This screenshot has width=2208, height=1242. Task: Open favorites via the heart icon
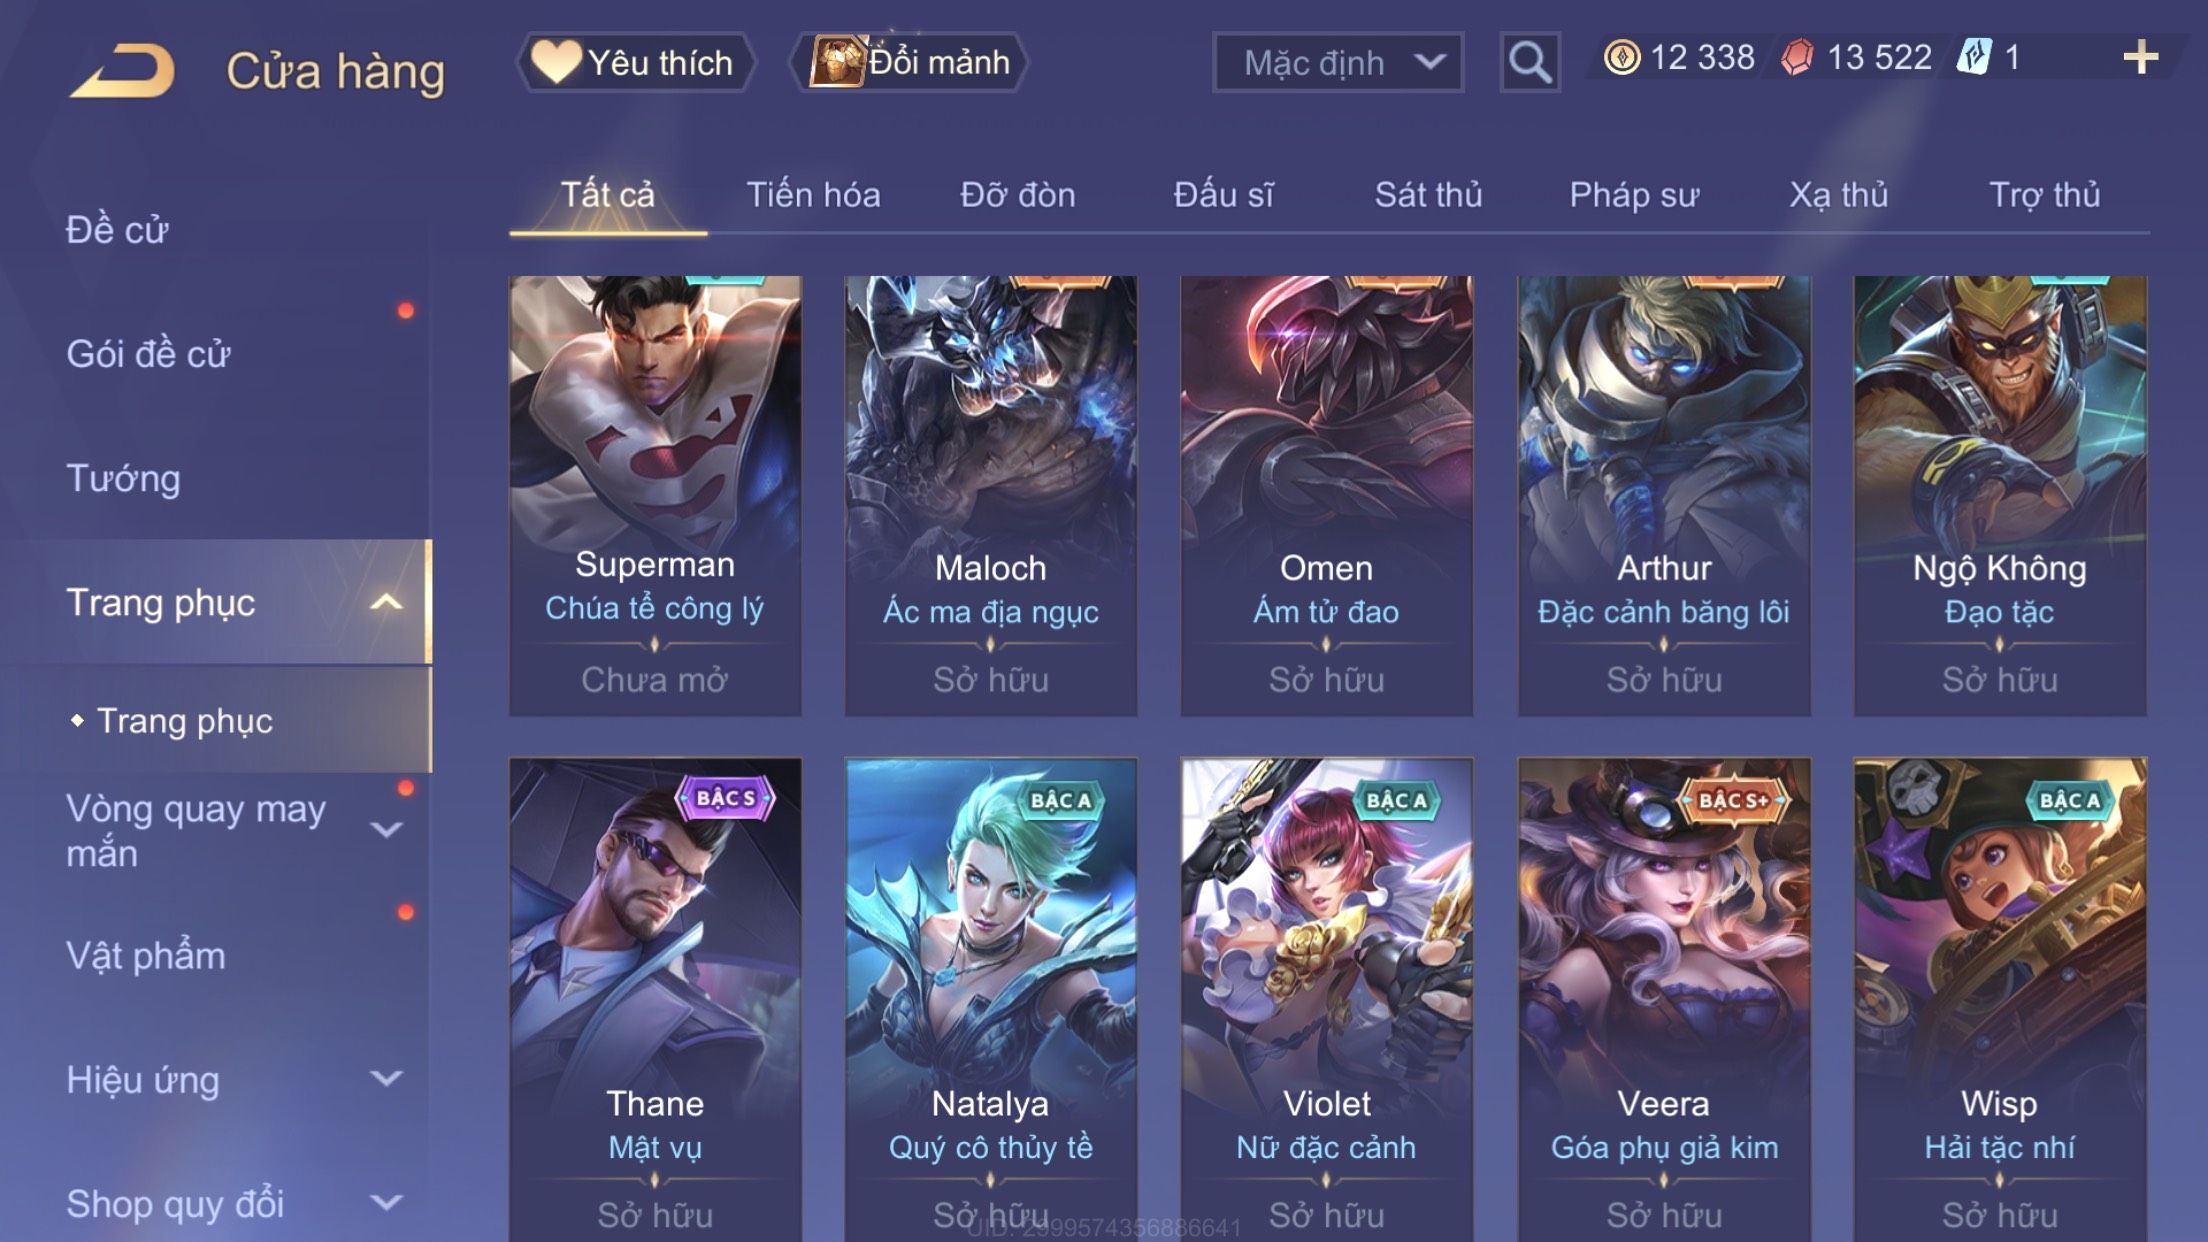pyautogui.click(x=555, y=61)
